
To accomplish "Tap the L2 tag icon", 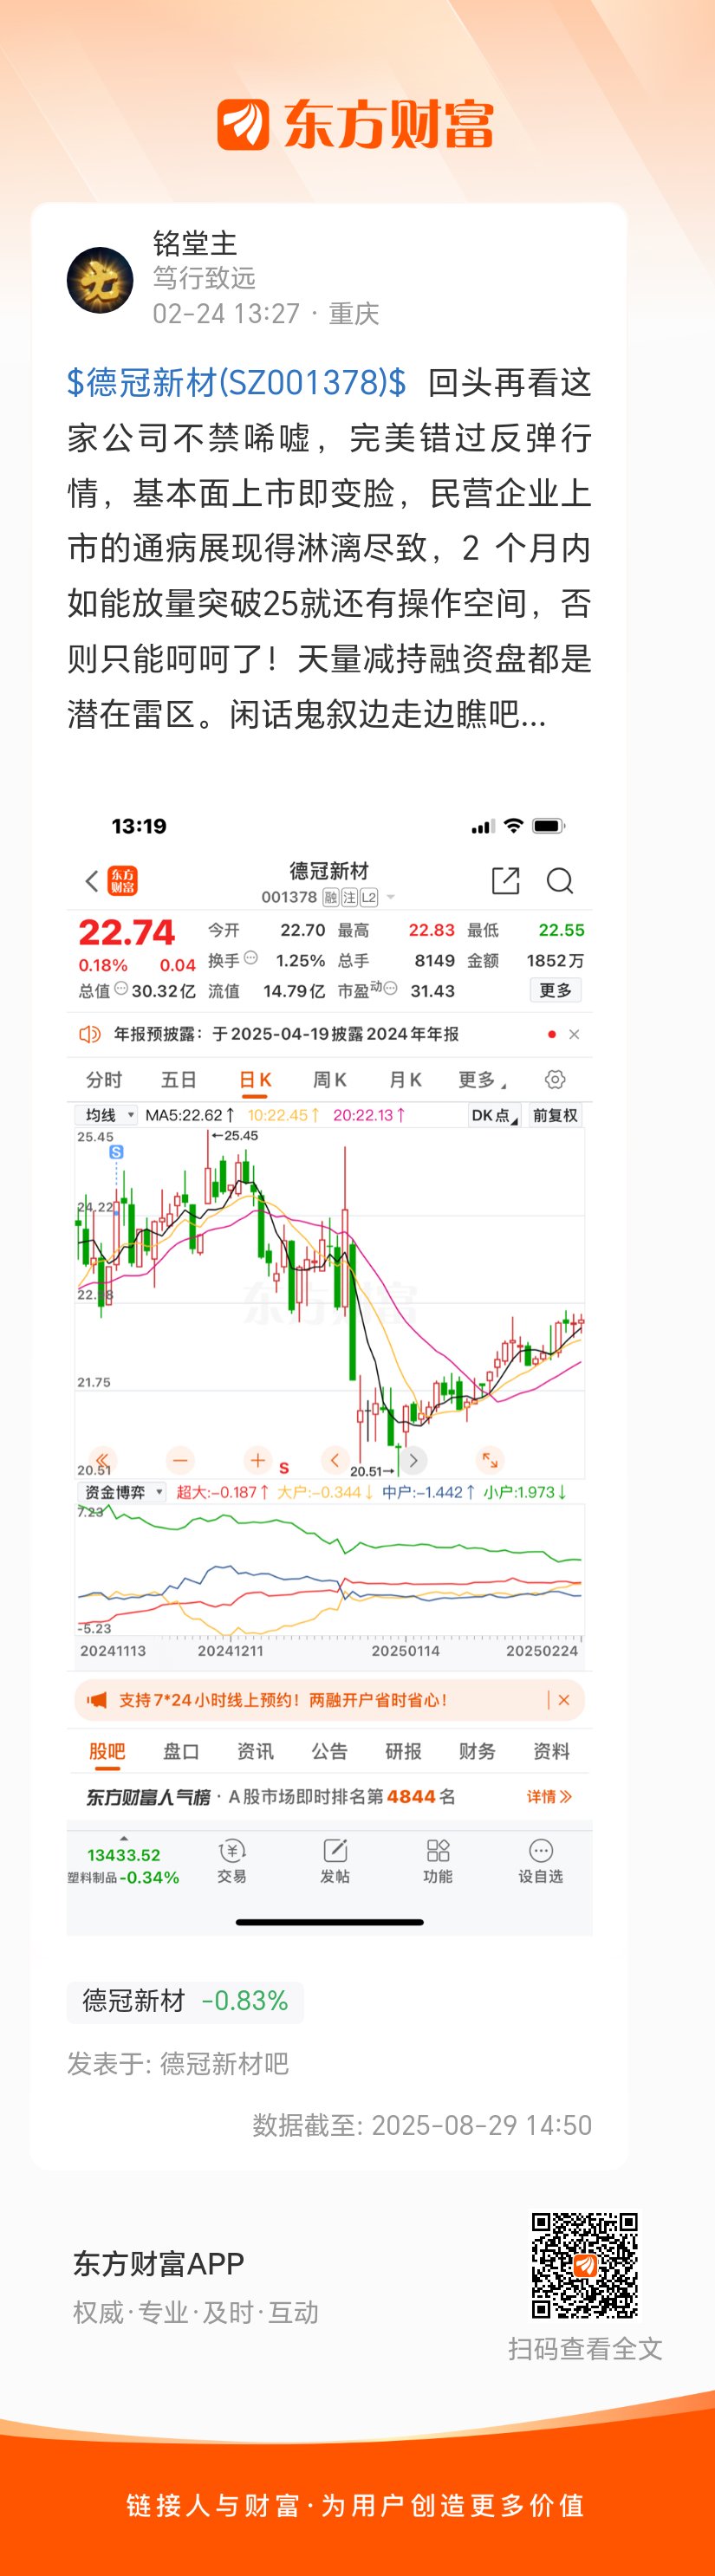I will click(x=369, y=897).
